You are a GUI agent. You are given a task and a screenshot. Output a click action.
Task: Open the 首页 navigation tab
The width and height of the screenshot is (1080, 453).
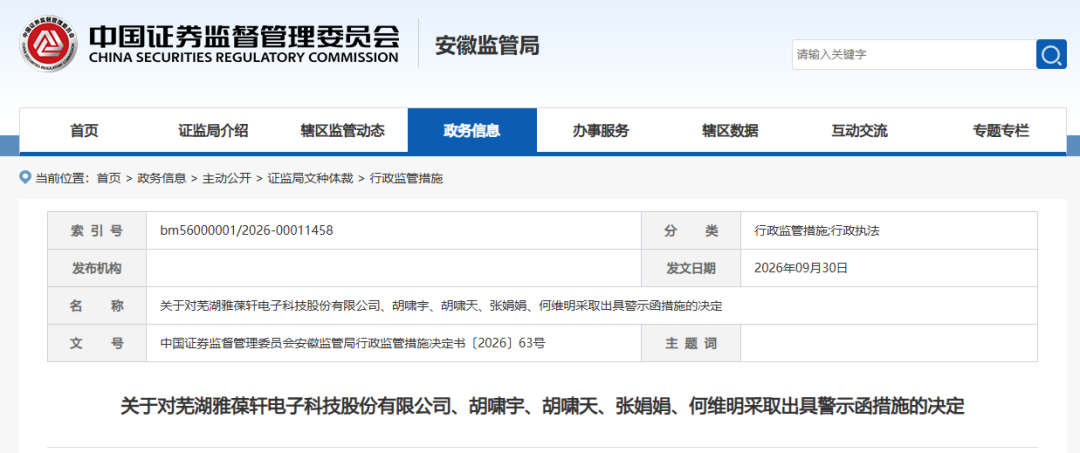[x=84, y=130]
